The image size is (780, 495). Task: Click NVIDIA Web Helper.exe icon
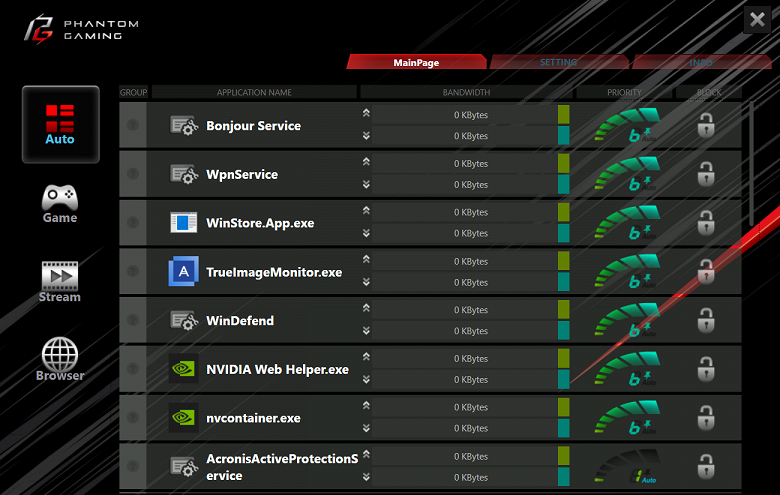tap(184, 369)
